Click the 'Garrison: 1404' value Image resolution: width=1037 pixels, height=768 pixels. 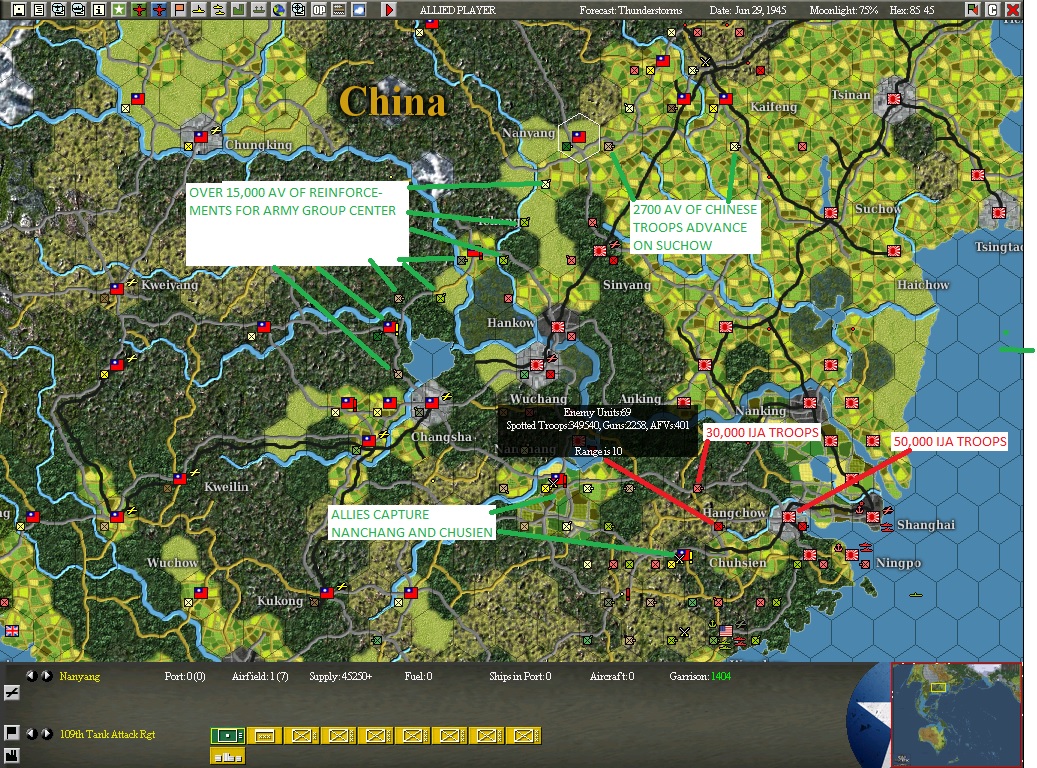tap(700, 676)
